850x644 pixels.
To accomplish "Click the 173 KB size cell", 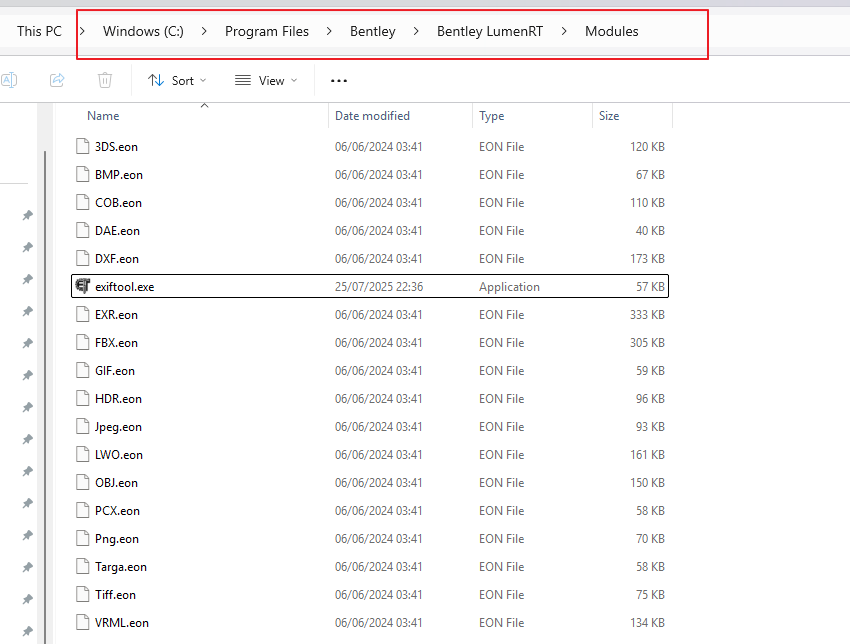I will (x=647, y=259).
